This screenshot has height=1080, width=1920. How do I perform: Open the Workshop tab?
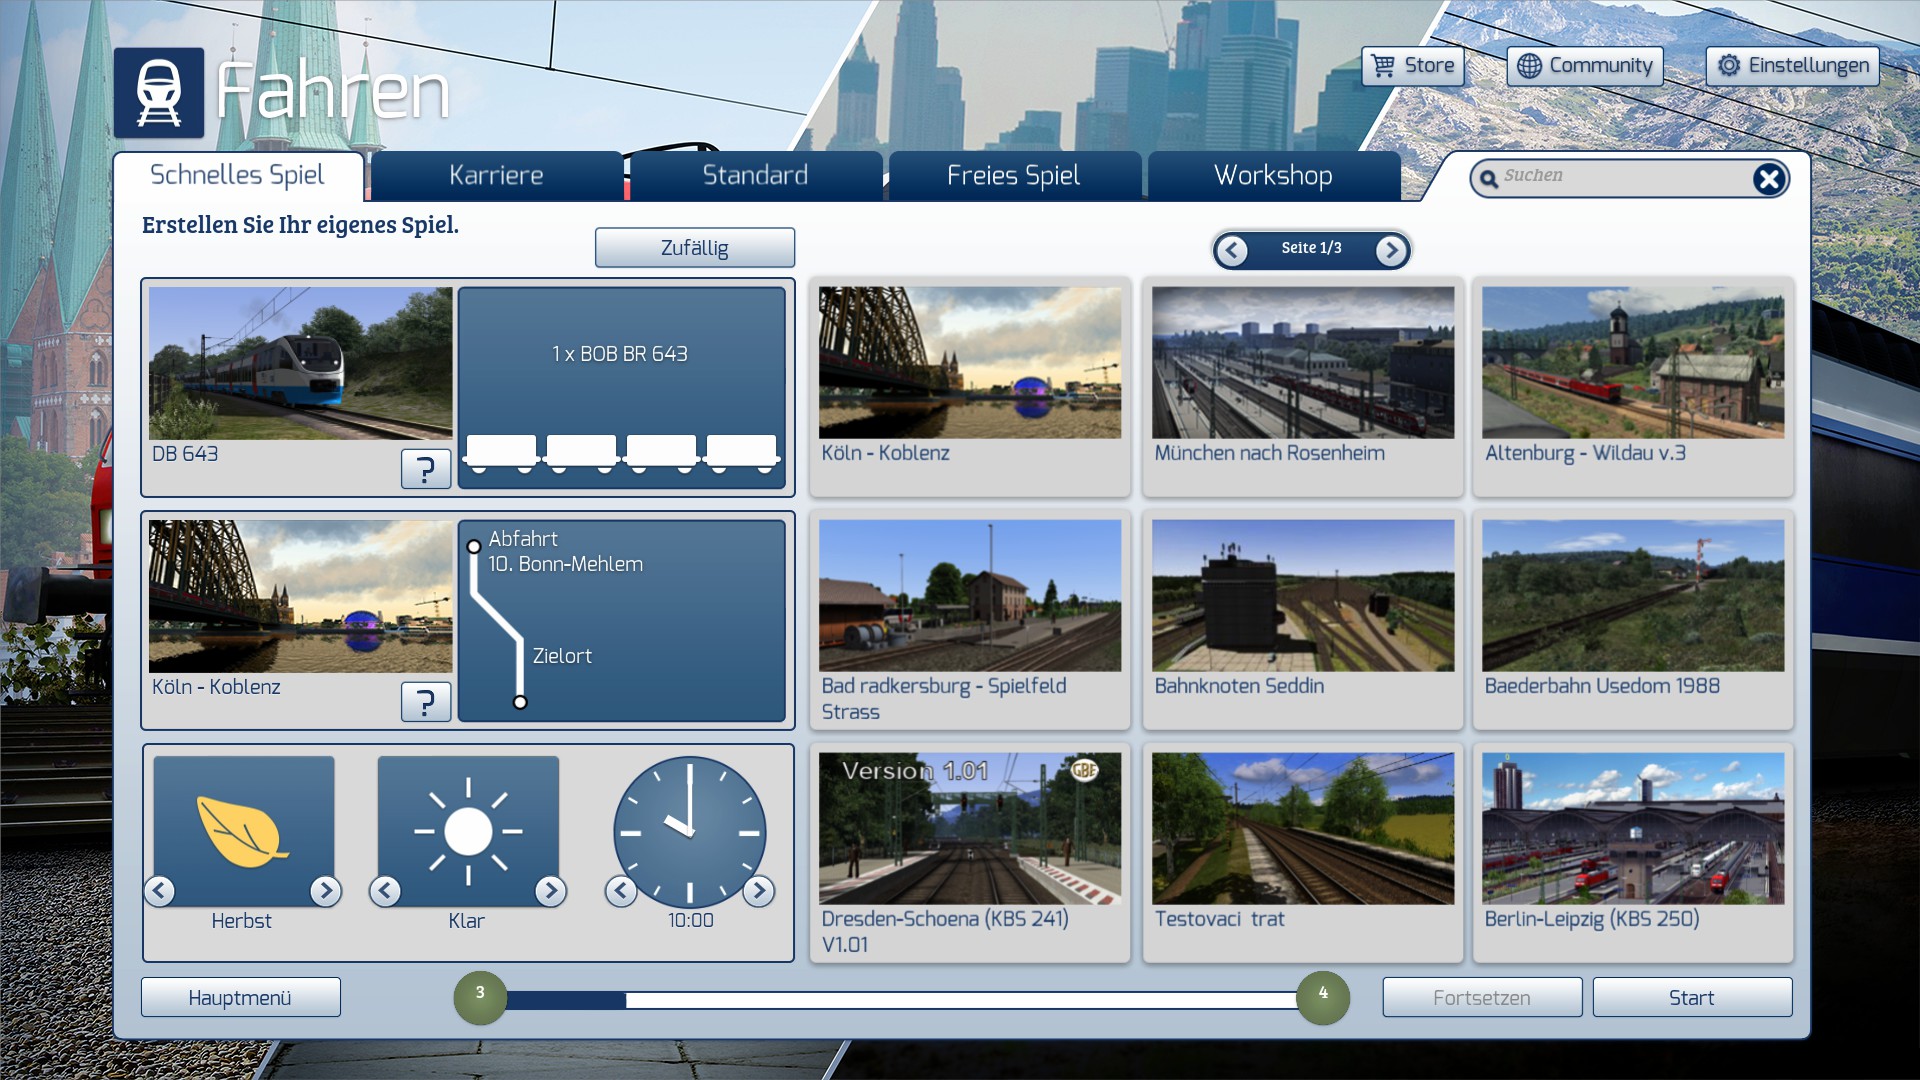[1272, 176]
